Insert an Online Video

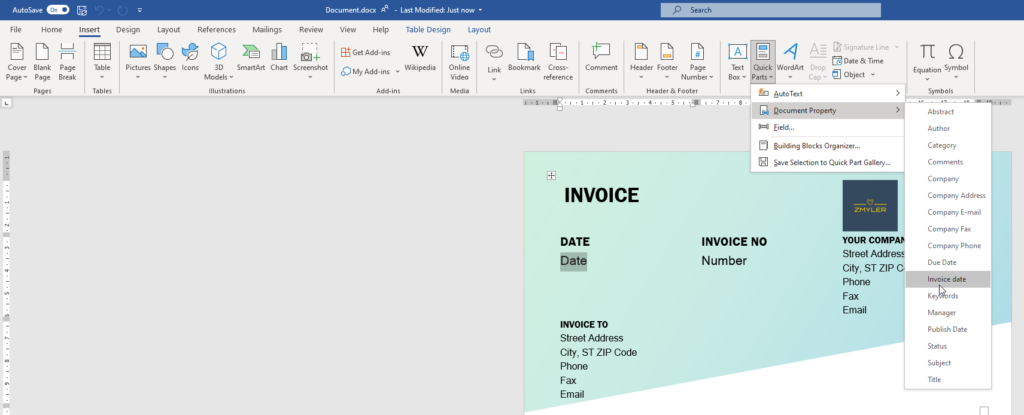459,62
